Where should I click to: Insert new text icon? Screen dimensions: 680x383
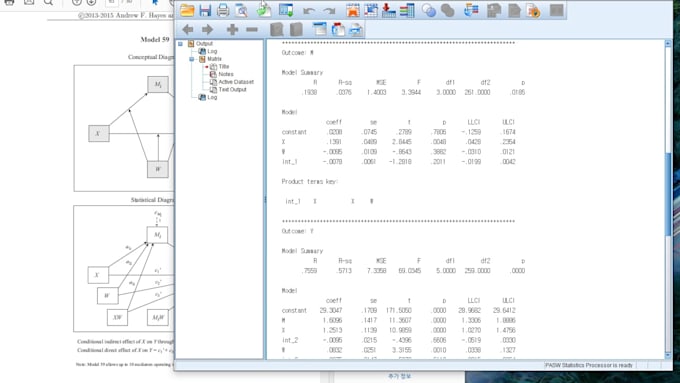click(356, 29)
